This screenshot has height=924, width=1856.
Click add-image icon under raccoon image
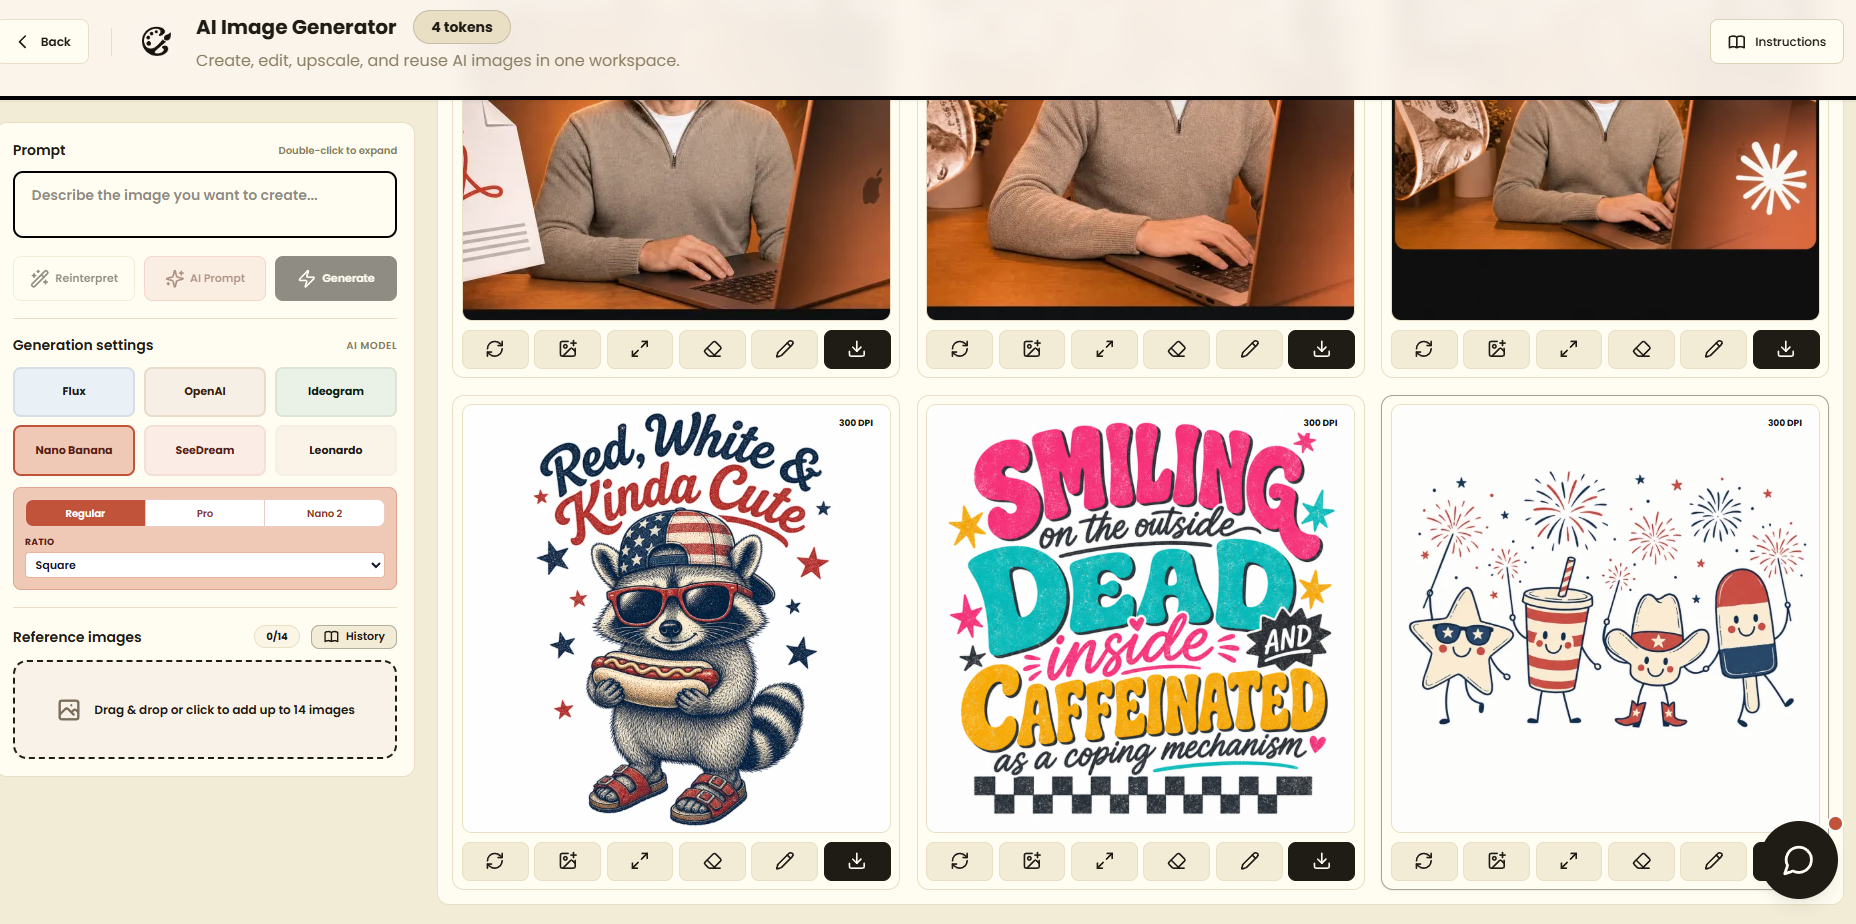pyautogui.click(x=568, y=861)
